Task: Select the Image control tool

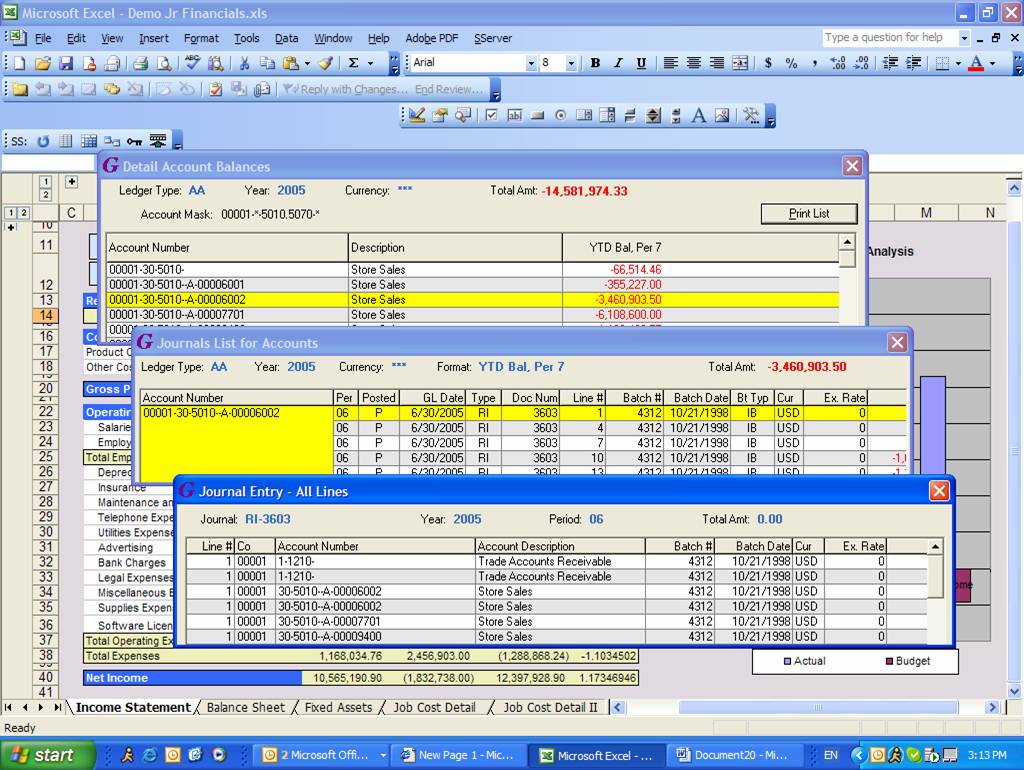Action: point(722,116)
